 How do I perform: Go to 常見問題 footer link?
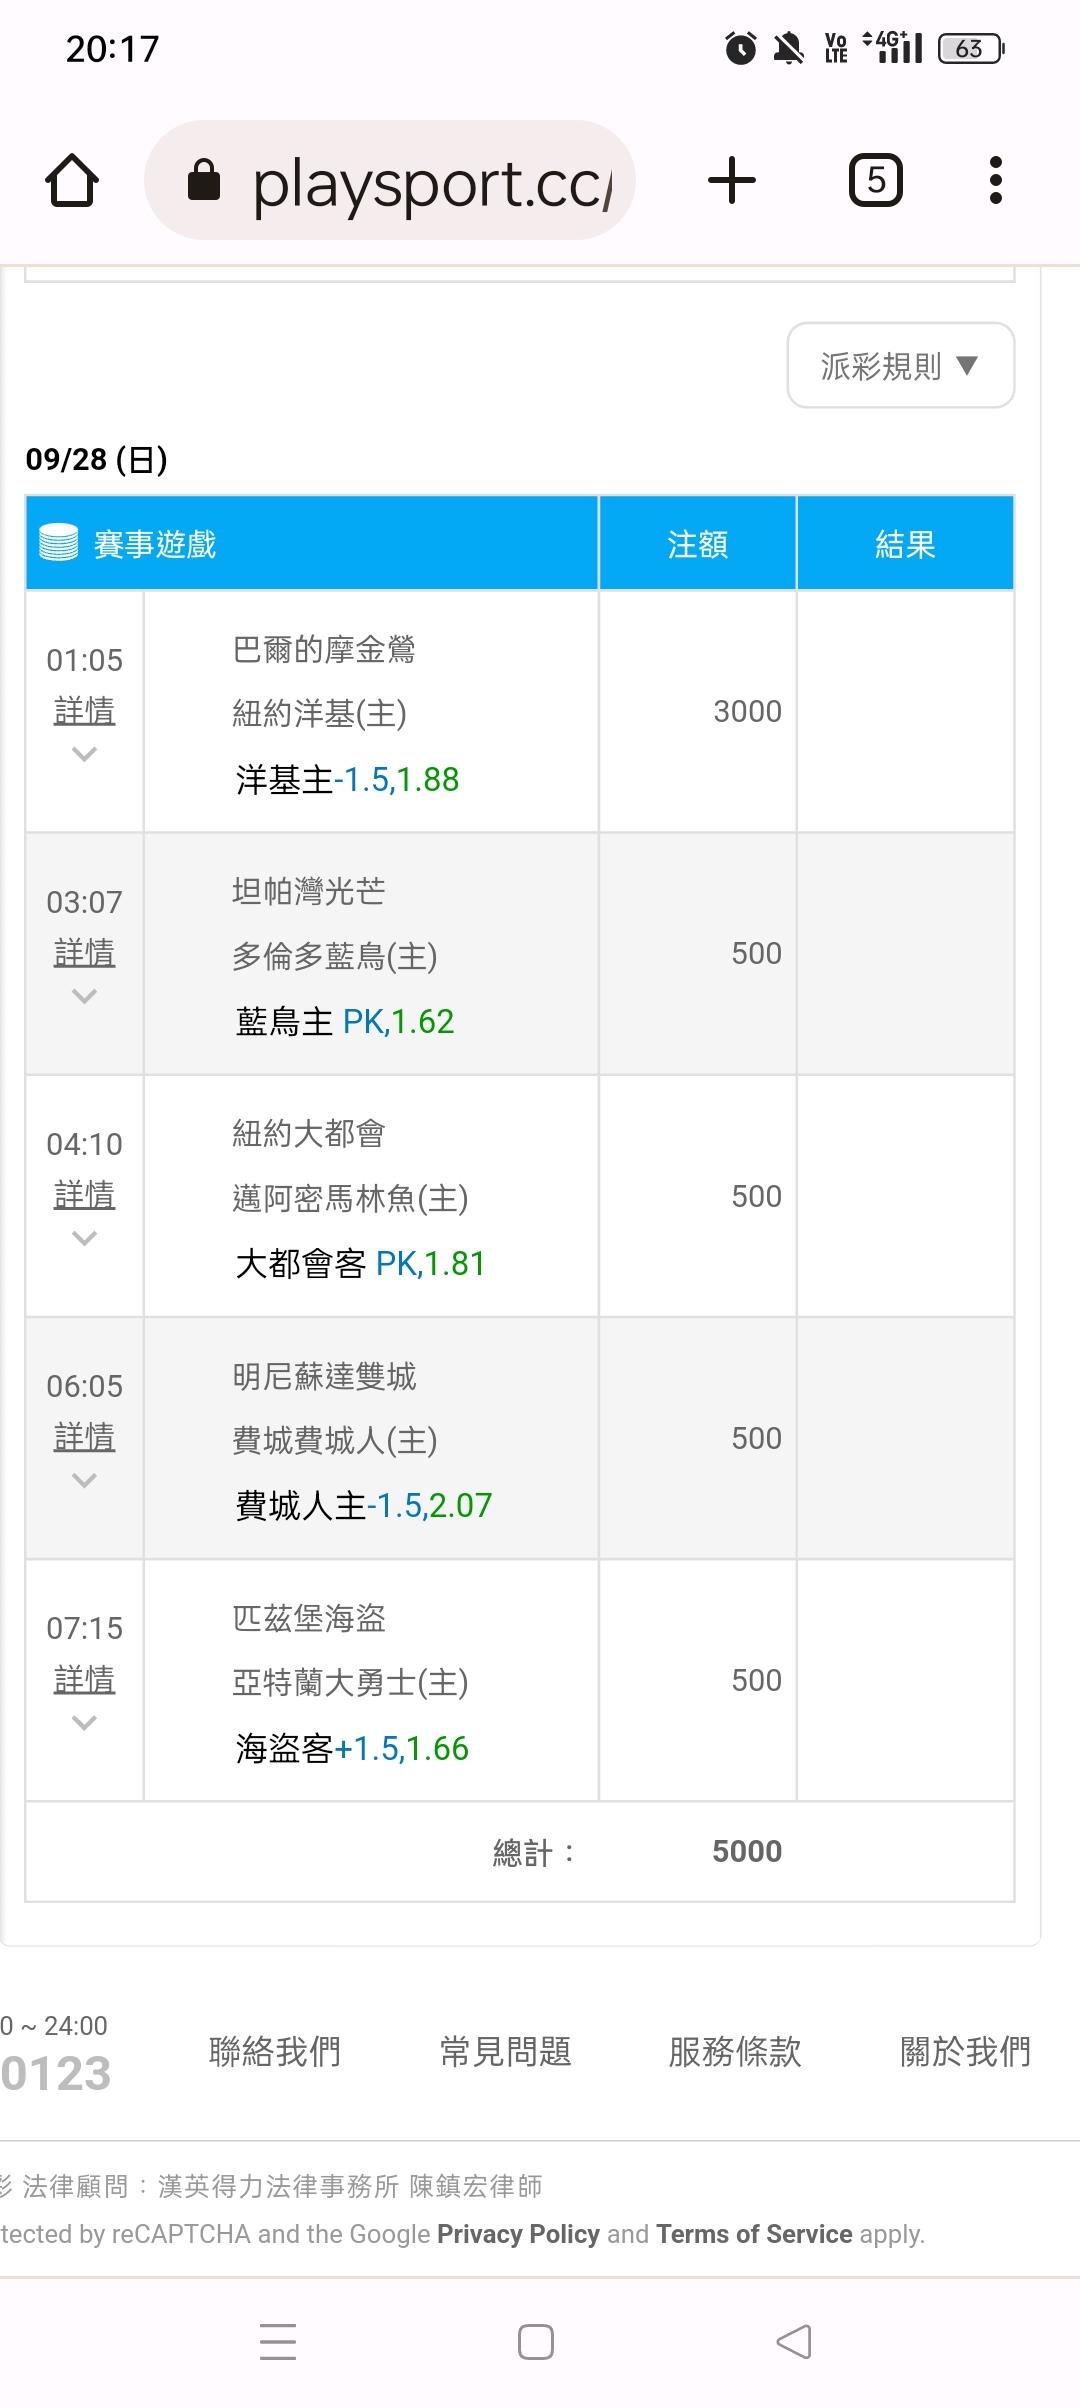point(505,2052)
